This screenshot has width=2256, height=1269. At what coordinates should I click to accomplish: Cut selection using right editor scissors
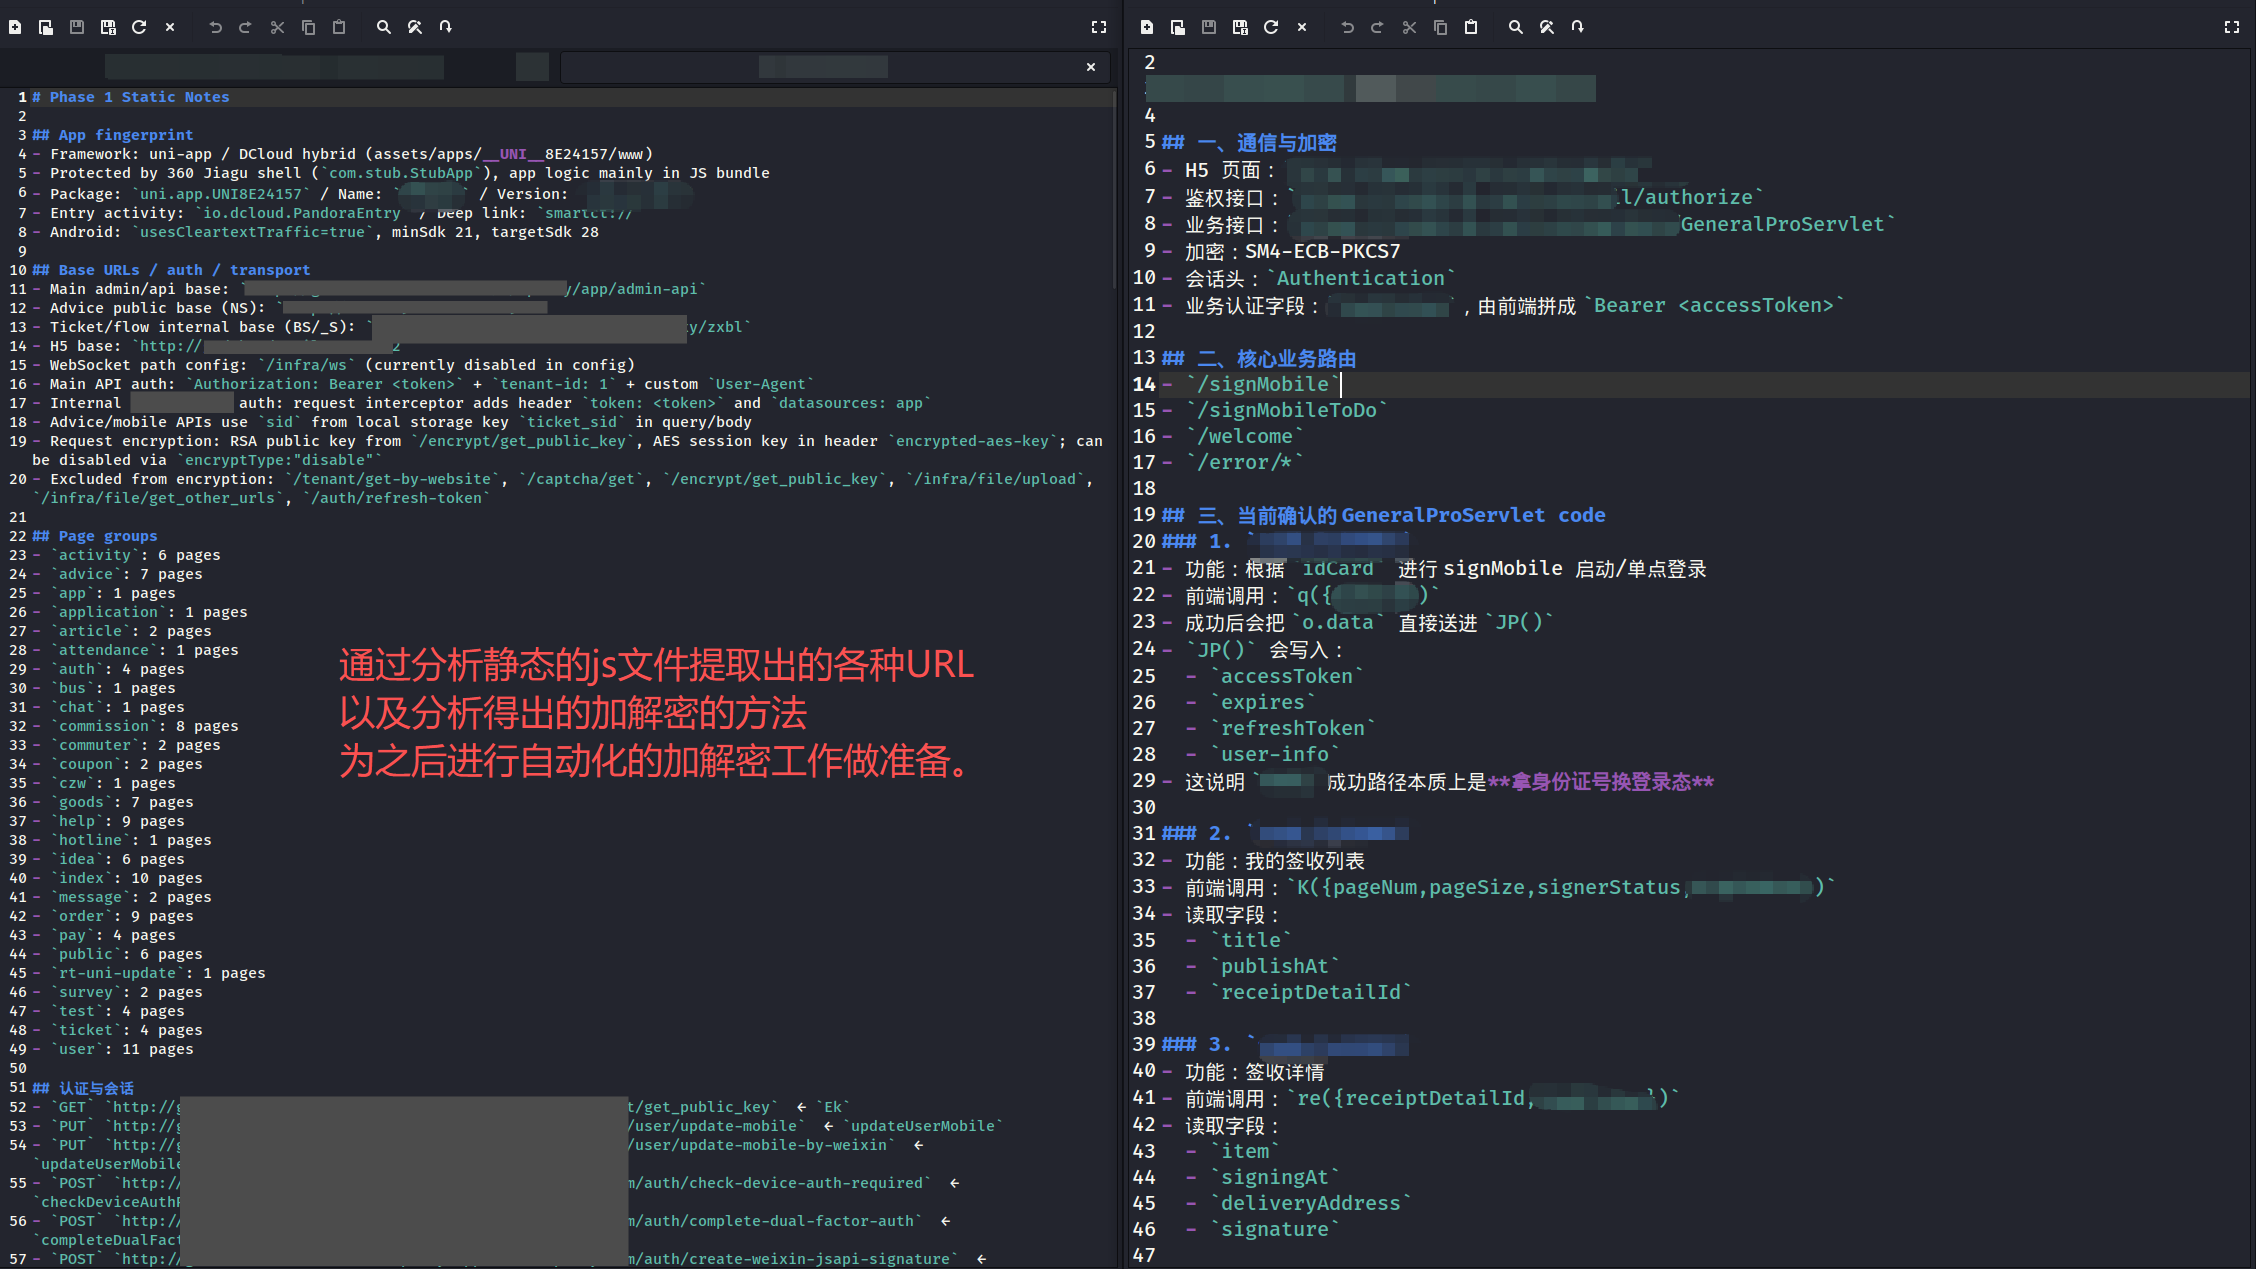(x=1409, y=27)
